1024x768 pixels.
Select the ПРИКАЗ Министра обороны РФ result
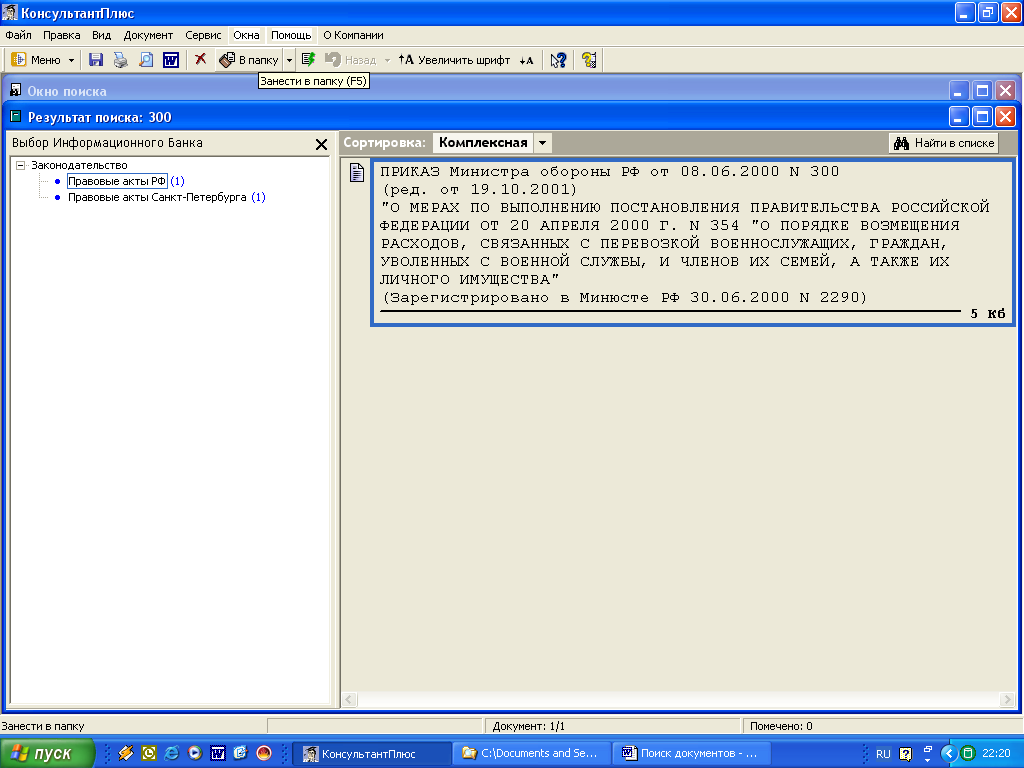(x=692, y=242)
